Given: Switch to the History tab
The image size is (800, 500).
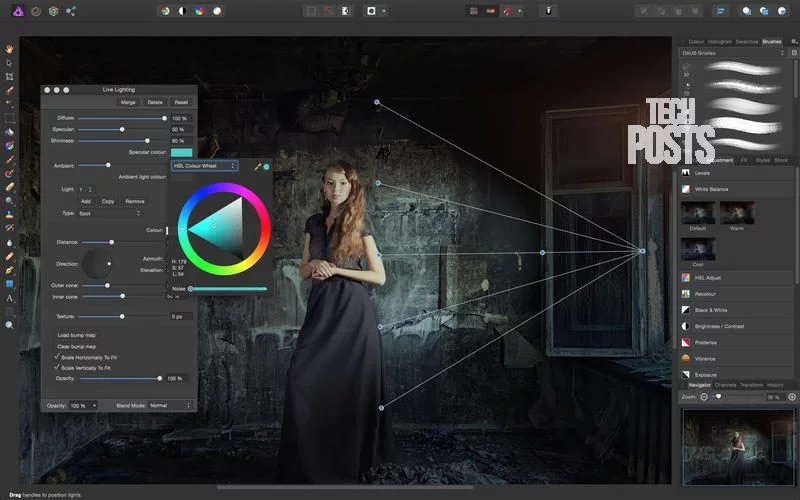Looking at the screenshot, I should coord(775,385).
